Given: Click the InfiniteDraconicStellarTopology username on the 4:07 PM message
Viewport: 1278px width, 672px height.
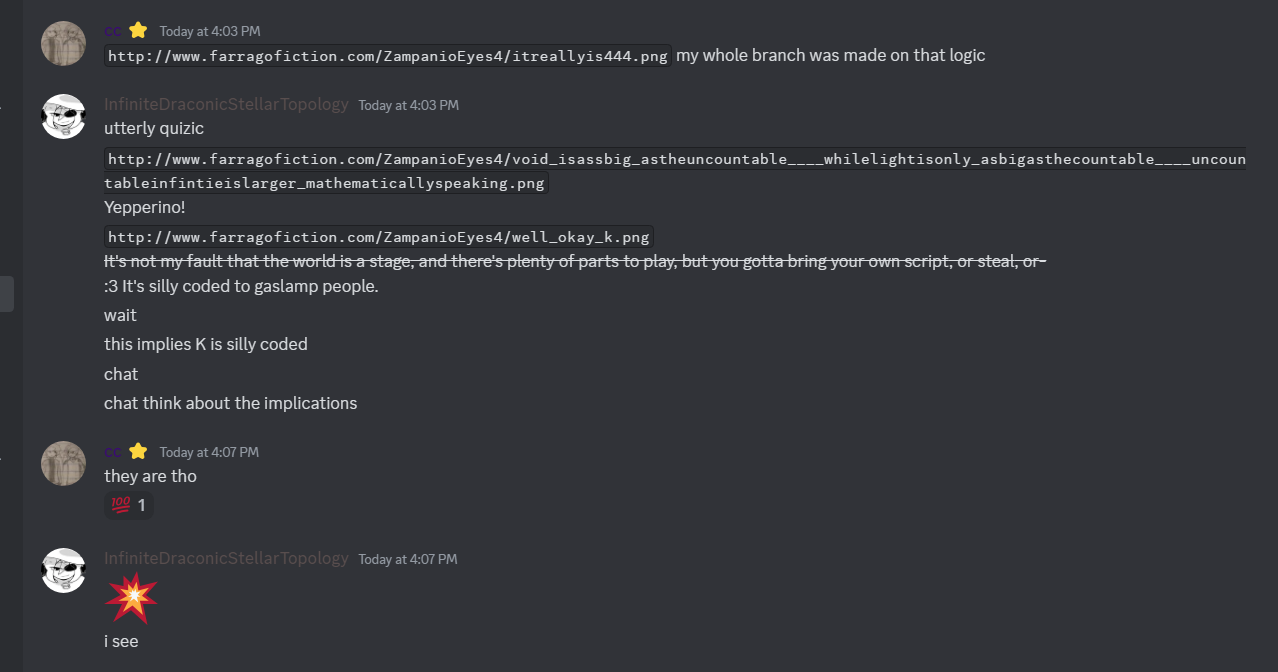Looking at the screenshot, I should [226, 558].
